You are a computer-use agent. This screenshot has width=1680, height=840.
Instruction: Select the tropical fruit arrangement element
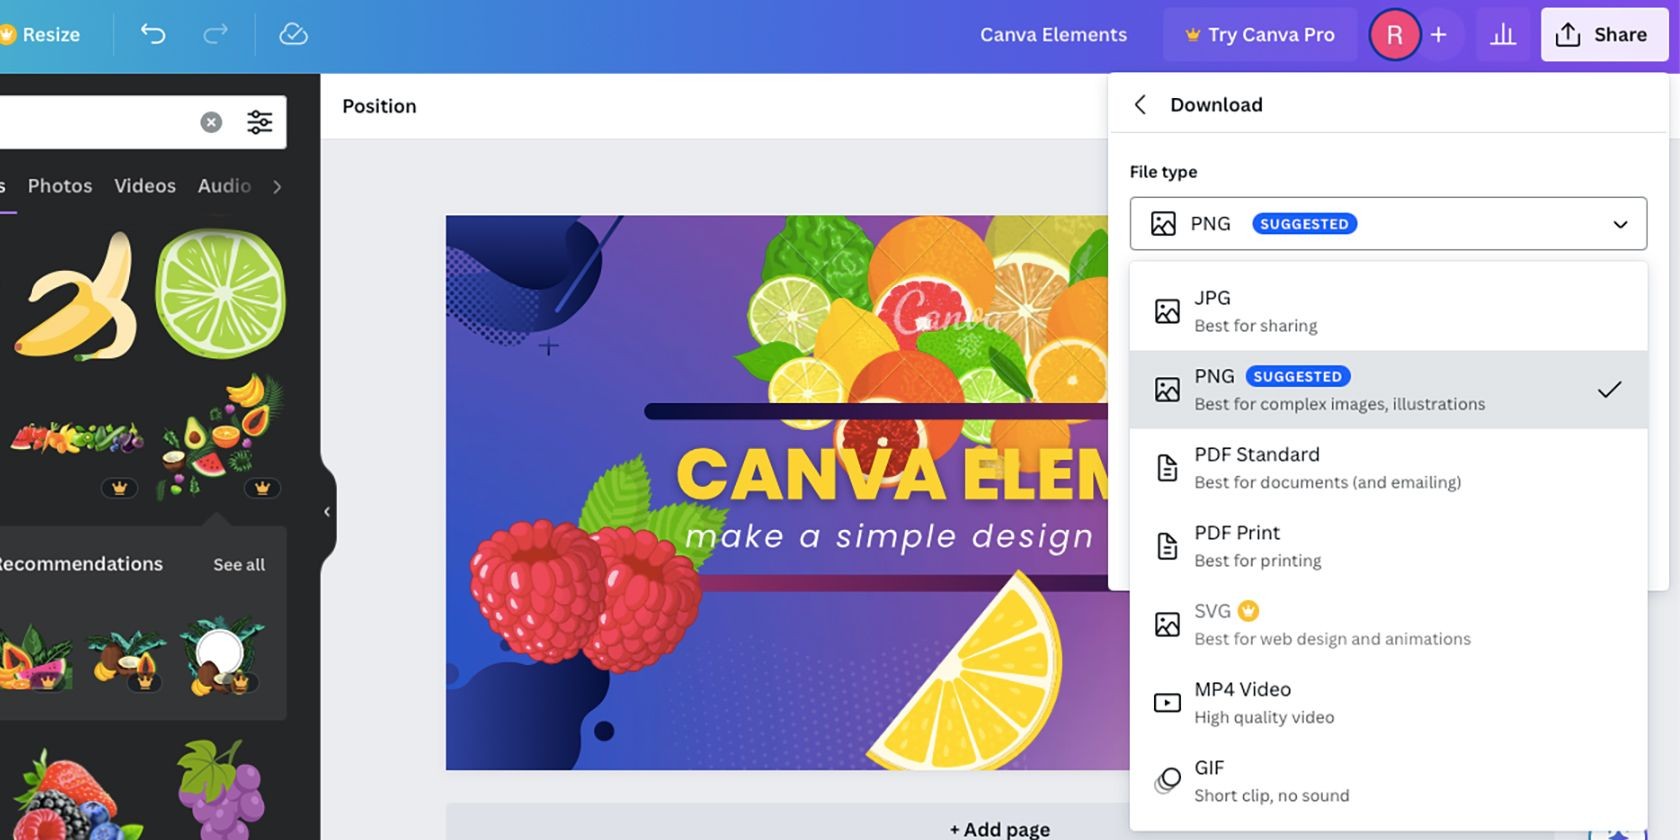point(222,436)
